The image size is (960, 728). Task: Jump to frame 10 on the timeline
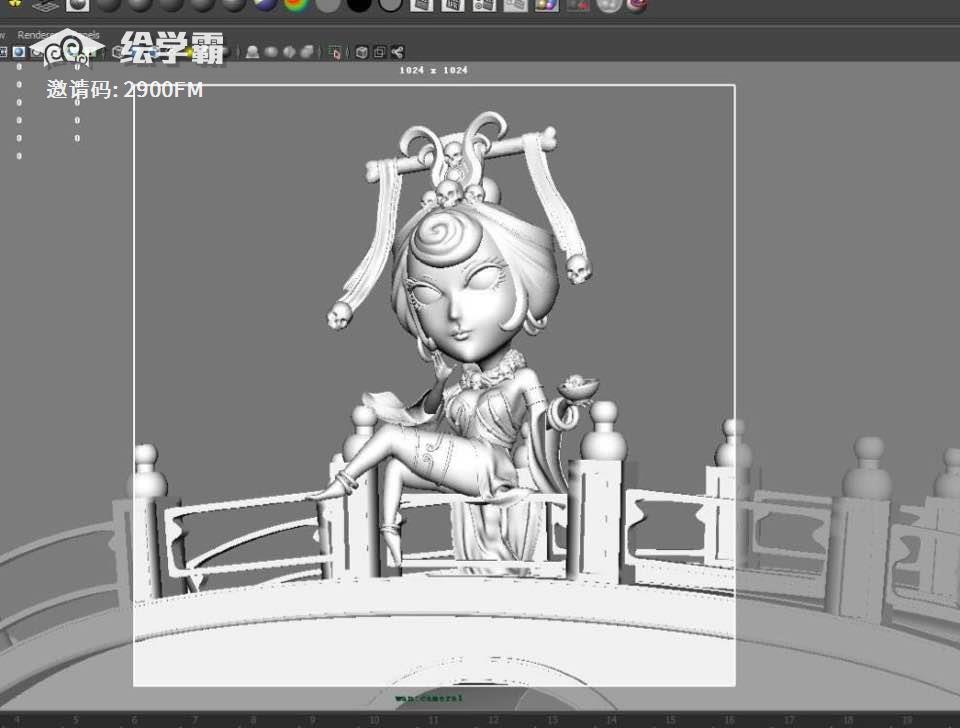(375, 720)
